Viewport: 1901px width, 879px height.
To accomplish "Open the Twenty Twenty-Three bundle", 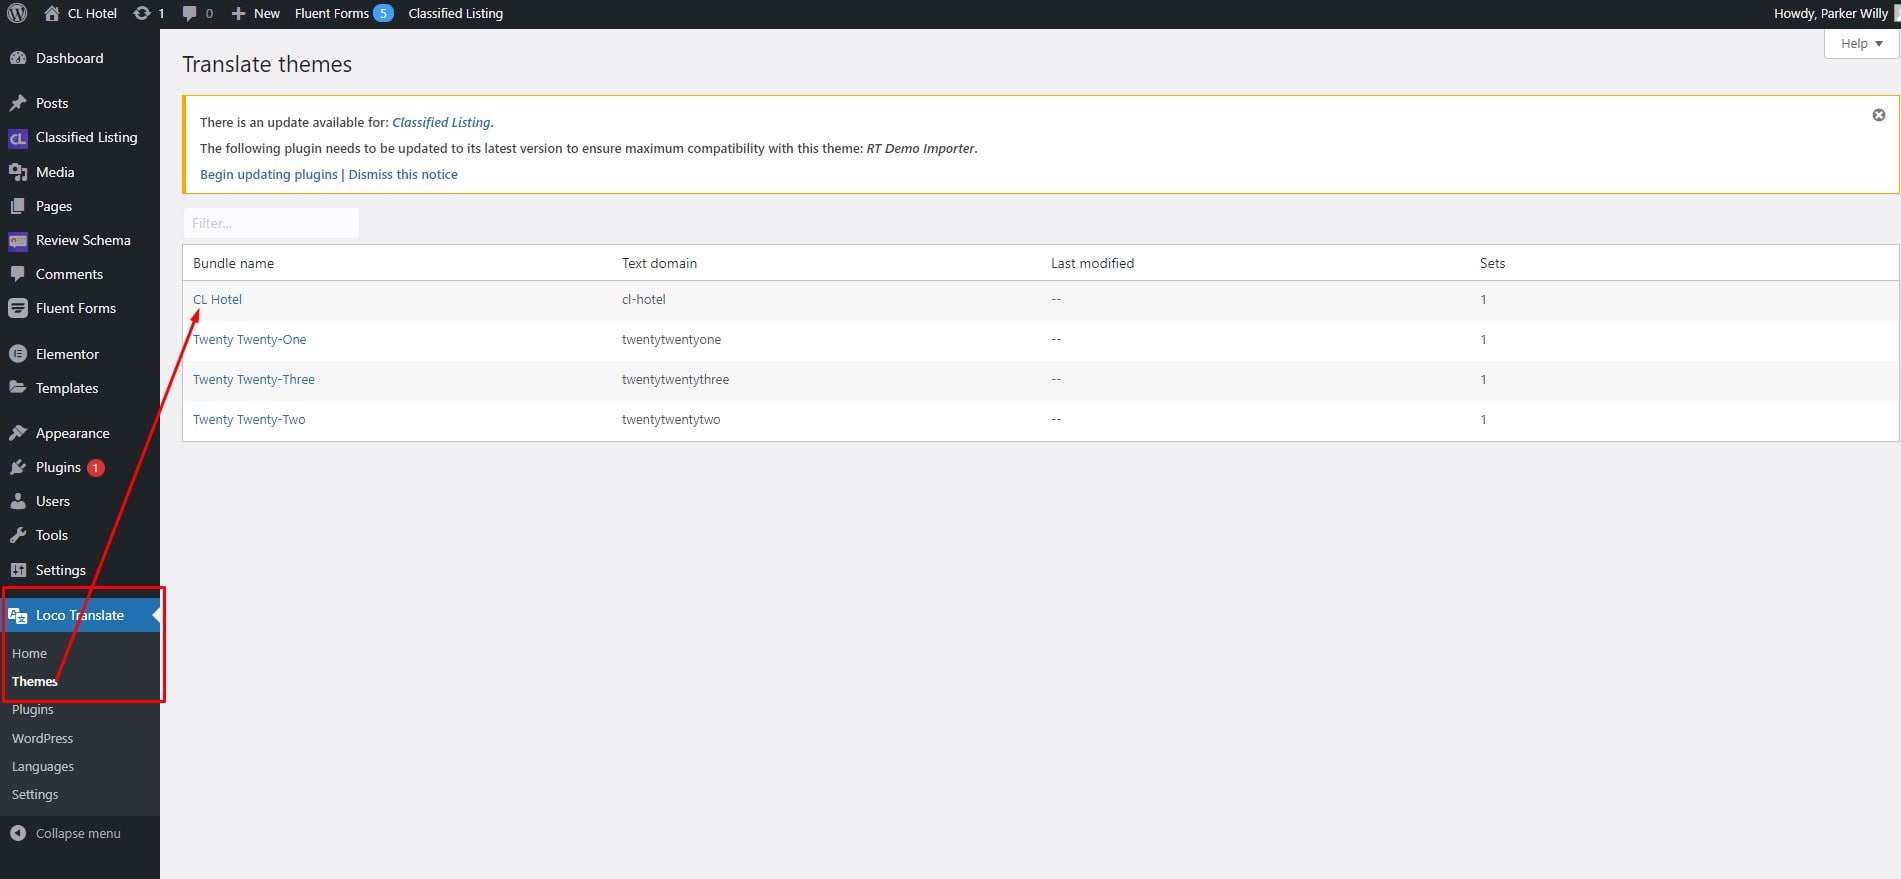I will (x=254, y=379).
